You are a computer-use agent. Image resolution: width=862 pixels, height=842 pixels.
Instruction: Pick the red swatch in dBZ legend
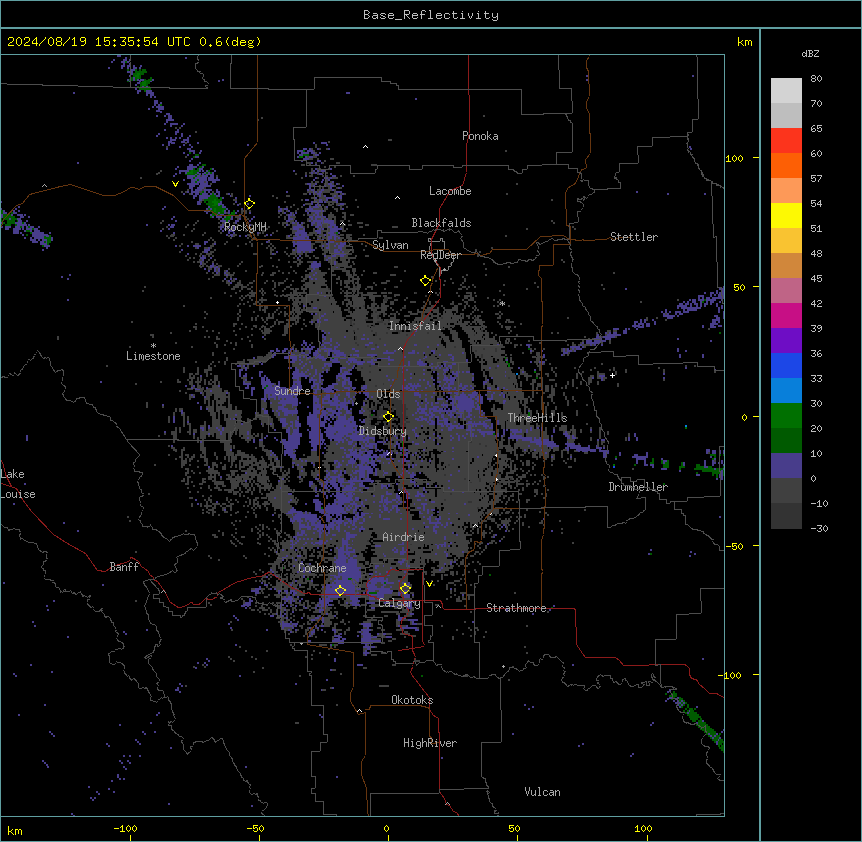[786, 140]
